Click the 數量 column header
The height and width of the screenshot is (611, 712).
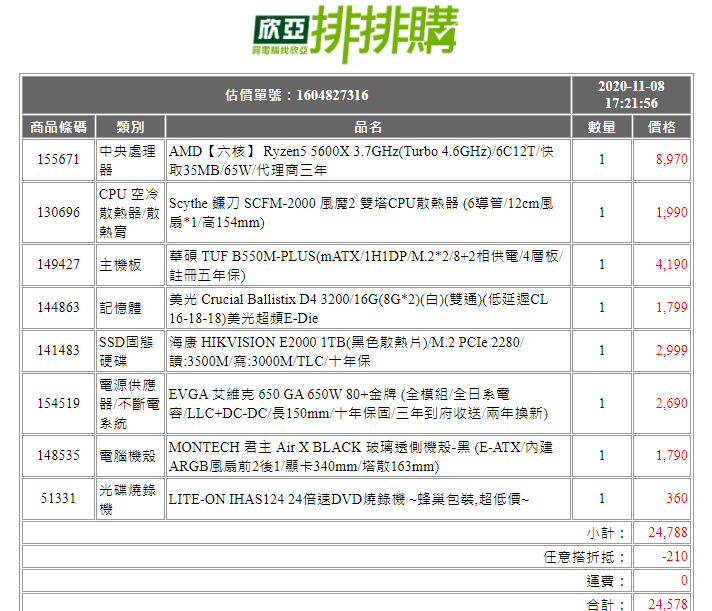tap(602, 127)
